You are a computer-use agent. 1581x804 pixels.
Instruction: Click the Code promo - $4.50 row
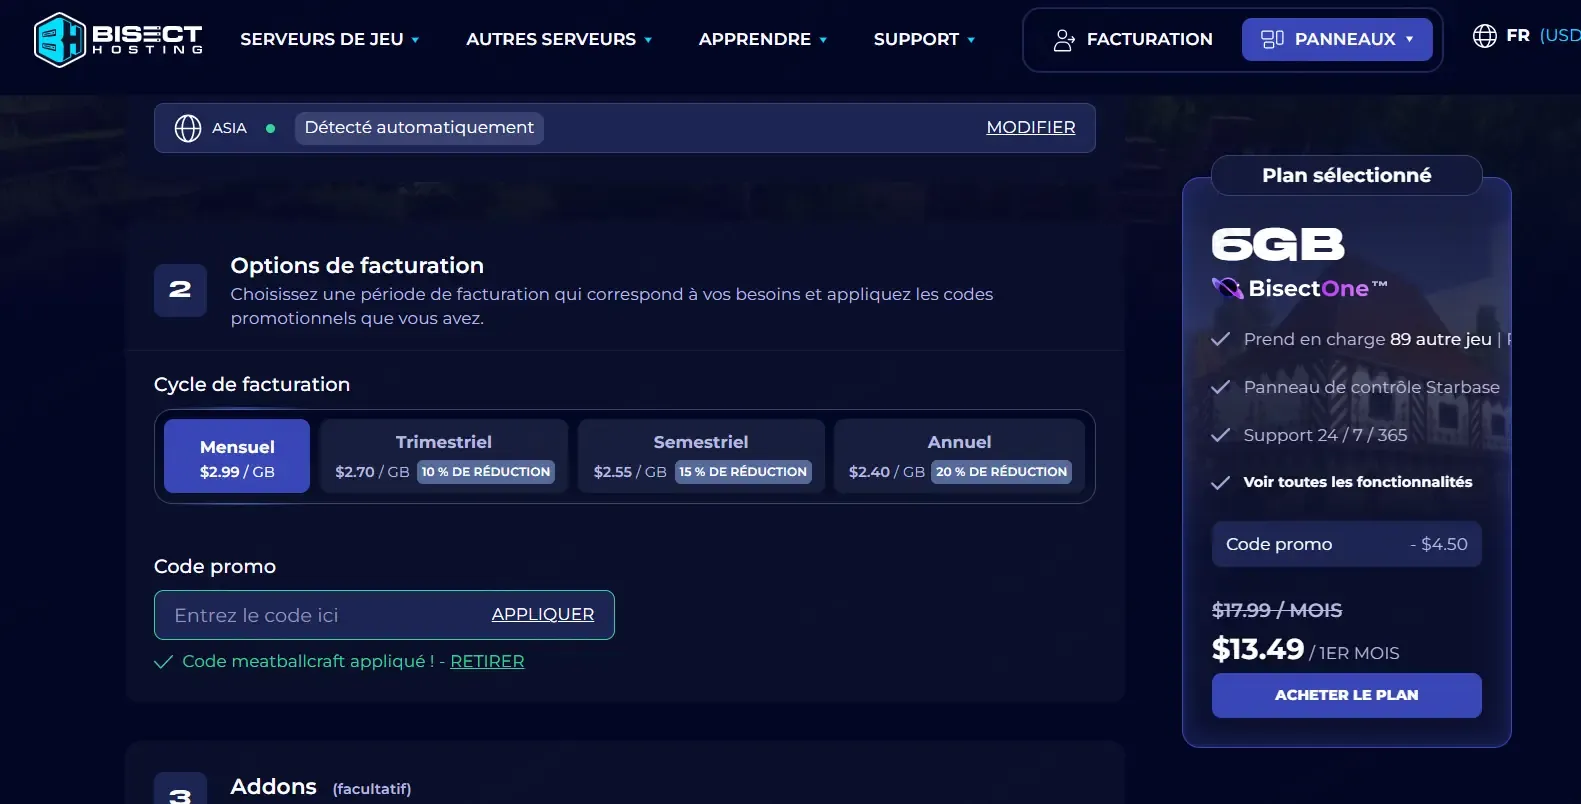[x=1347, y=544]
